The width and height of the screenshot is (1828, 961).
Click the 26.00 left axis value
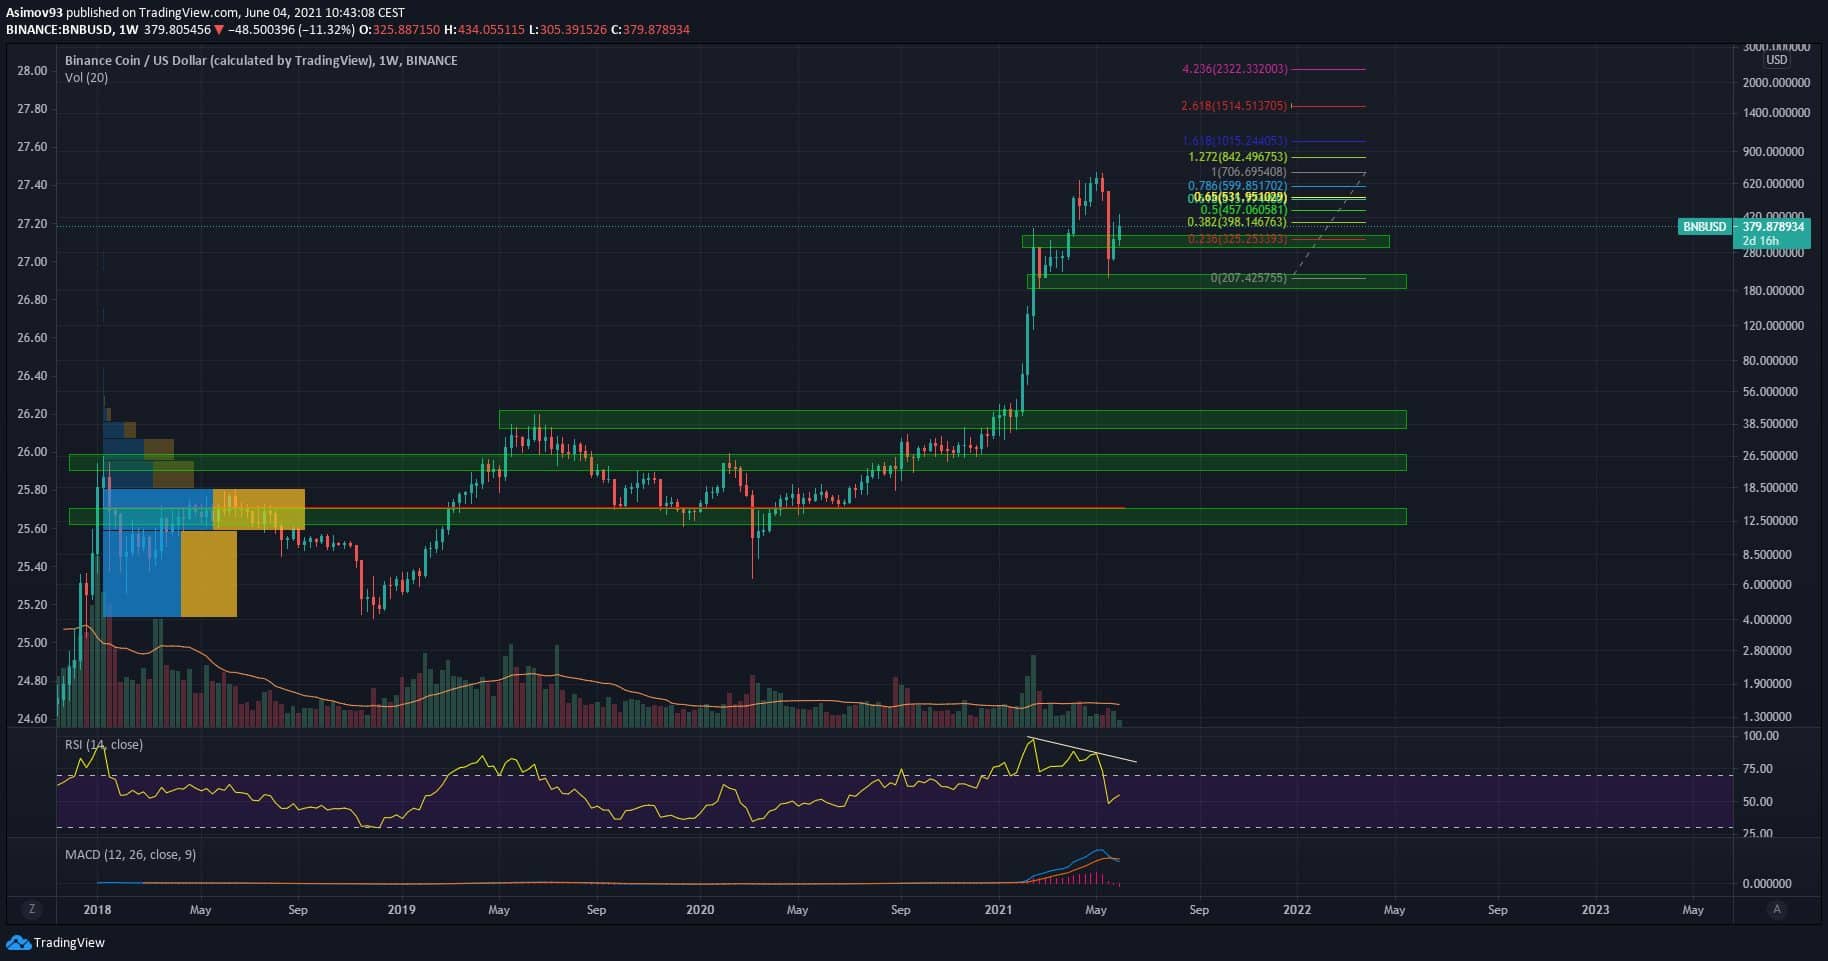[32, 452]
